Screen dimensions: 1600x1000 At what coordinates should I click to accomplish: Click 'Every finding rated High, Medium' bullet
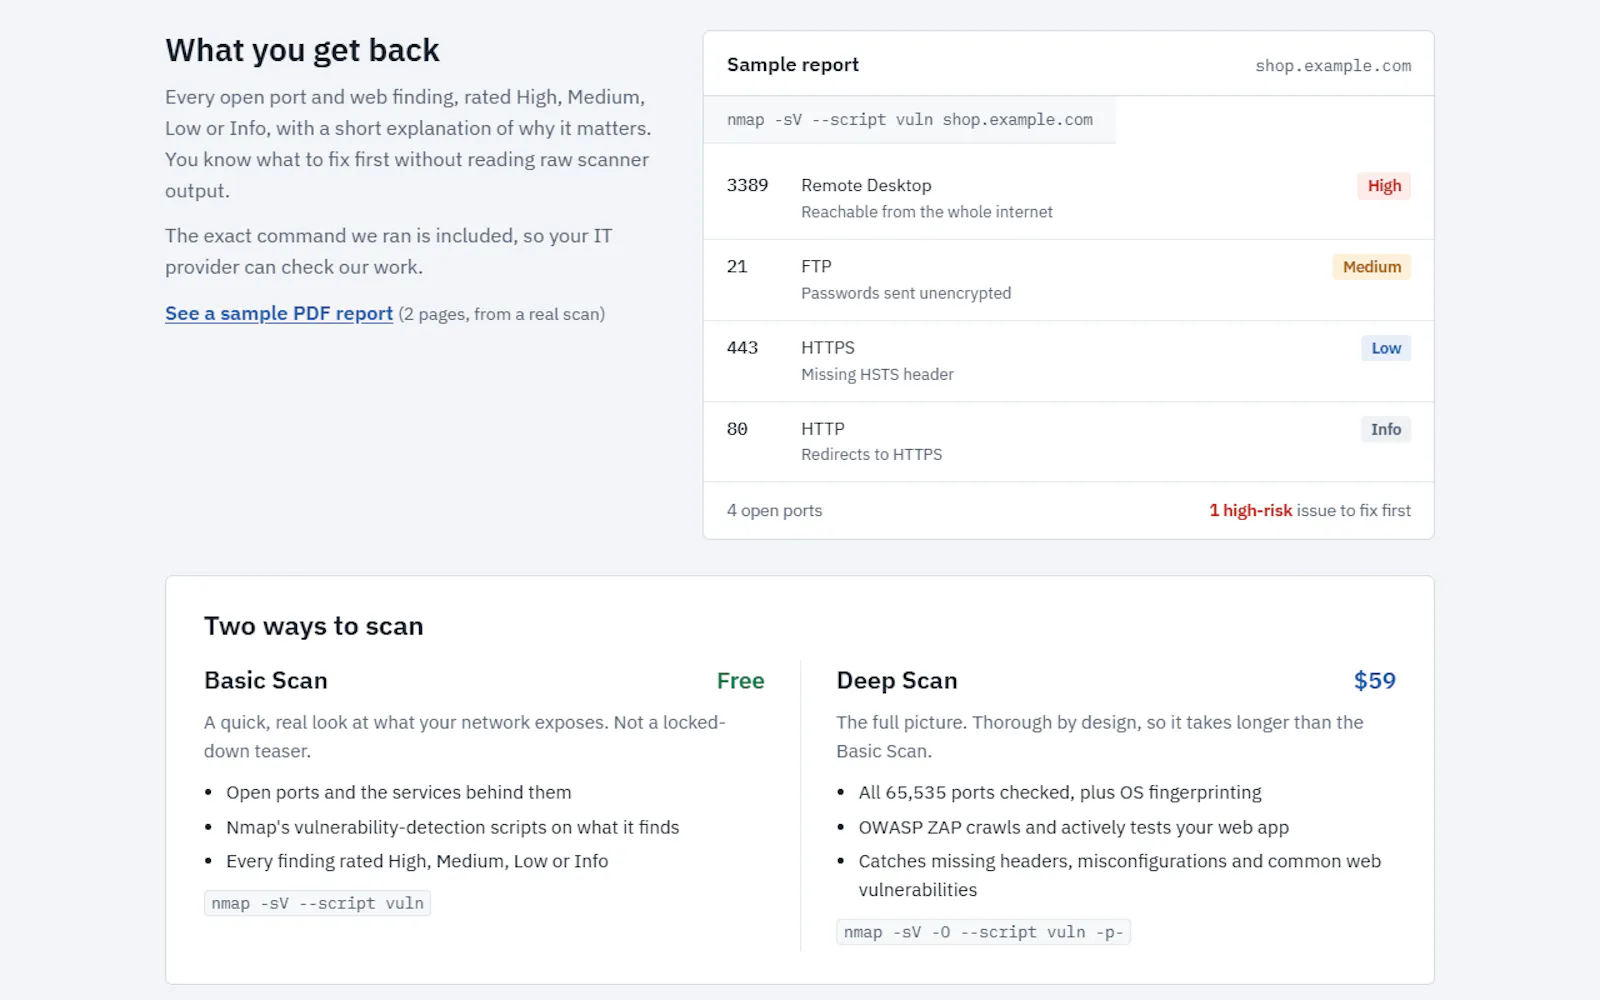tap(417, 862)
